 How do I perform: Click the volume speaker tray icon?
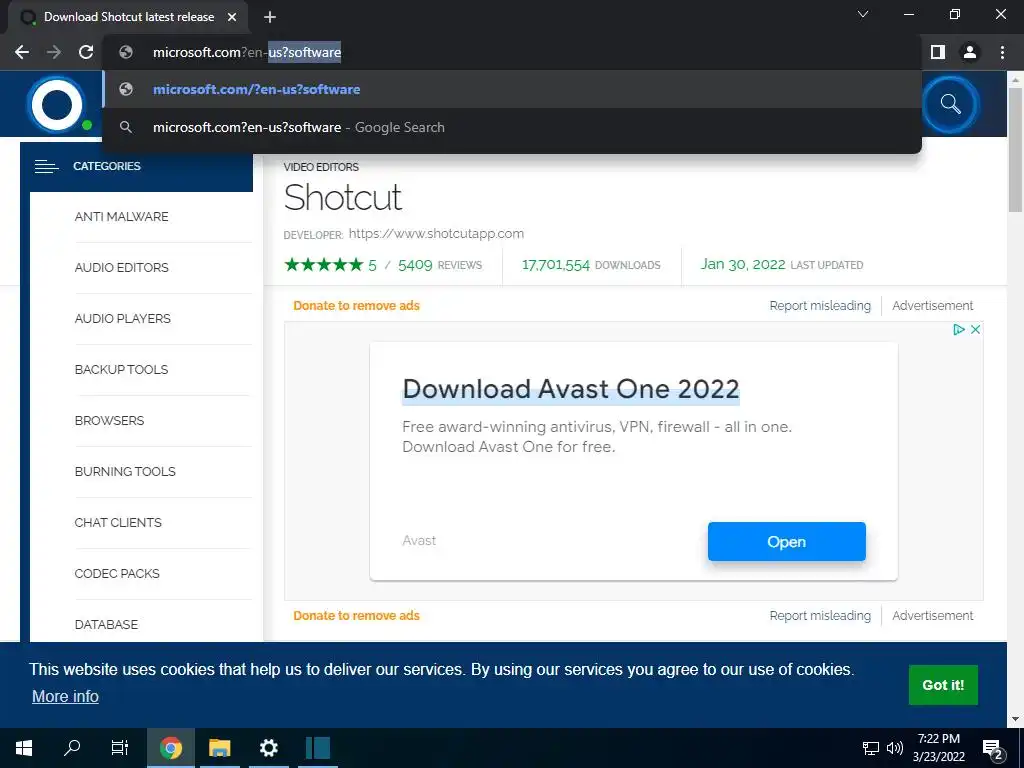(895, 748)
